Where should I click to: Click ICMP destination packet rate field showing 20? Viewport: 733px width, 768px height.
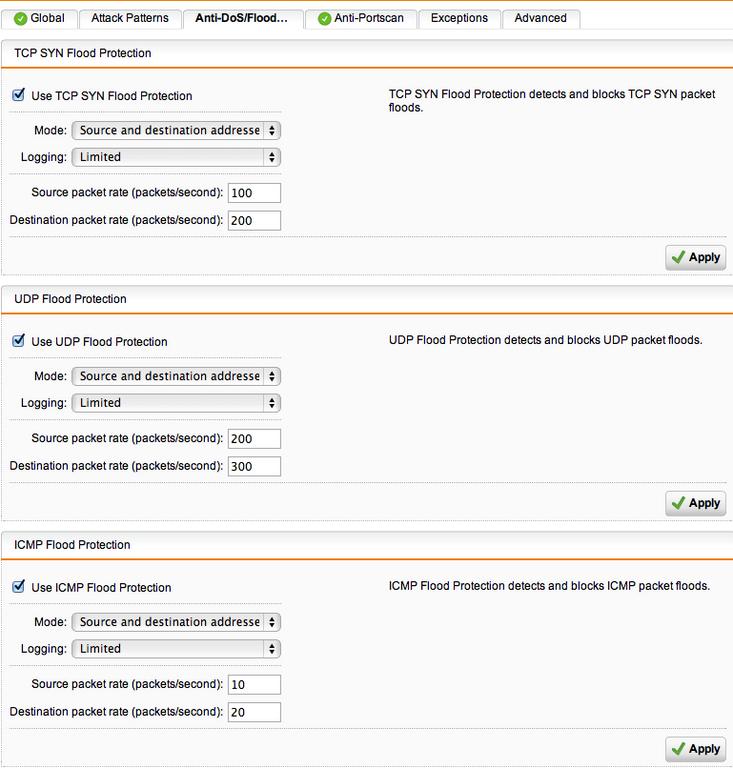click(254, 712)
